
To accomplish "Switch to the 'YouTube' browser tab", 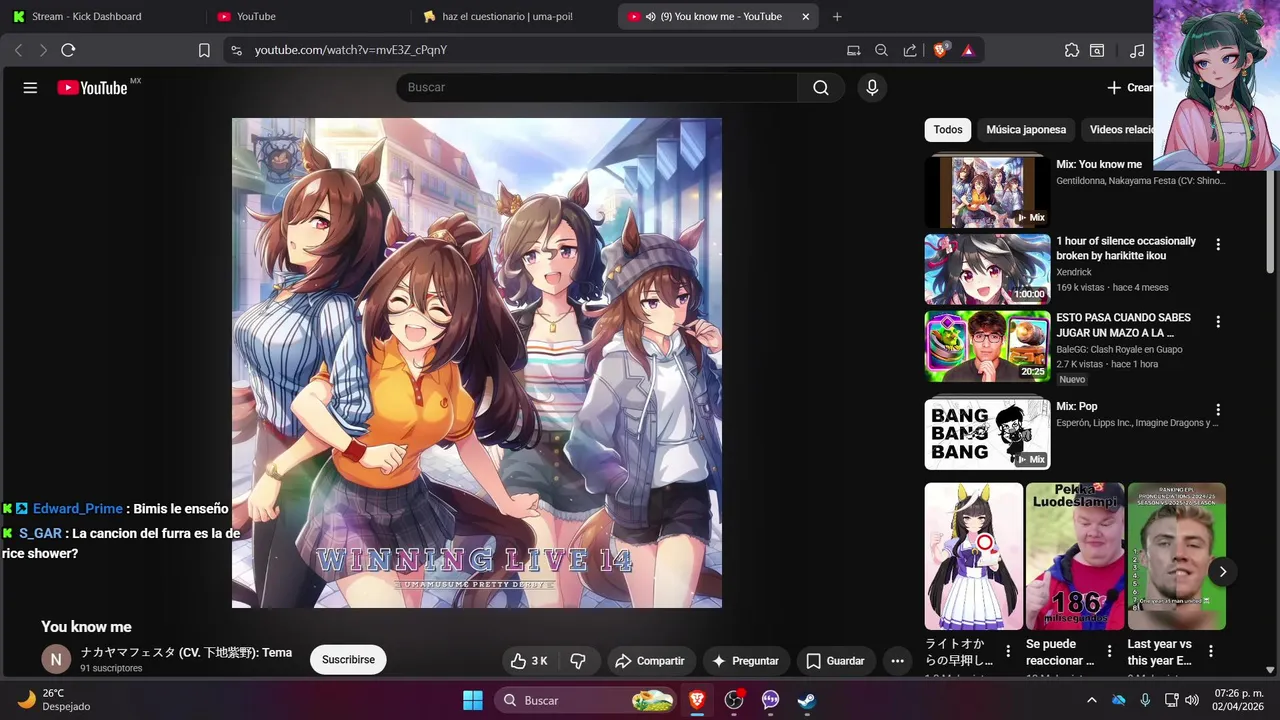I will click(305, 17).
